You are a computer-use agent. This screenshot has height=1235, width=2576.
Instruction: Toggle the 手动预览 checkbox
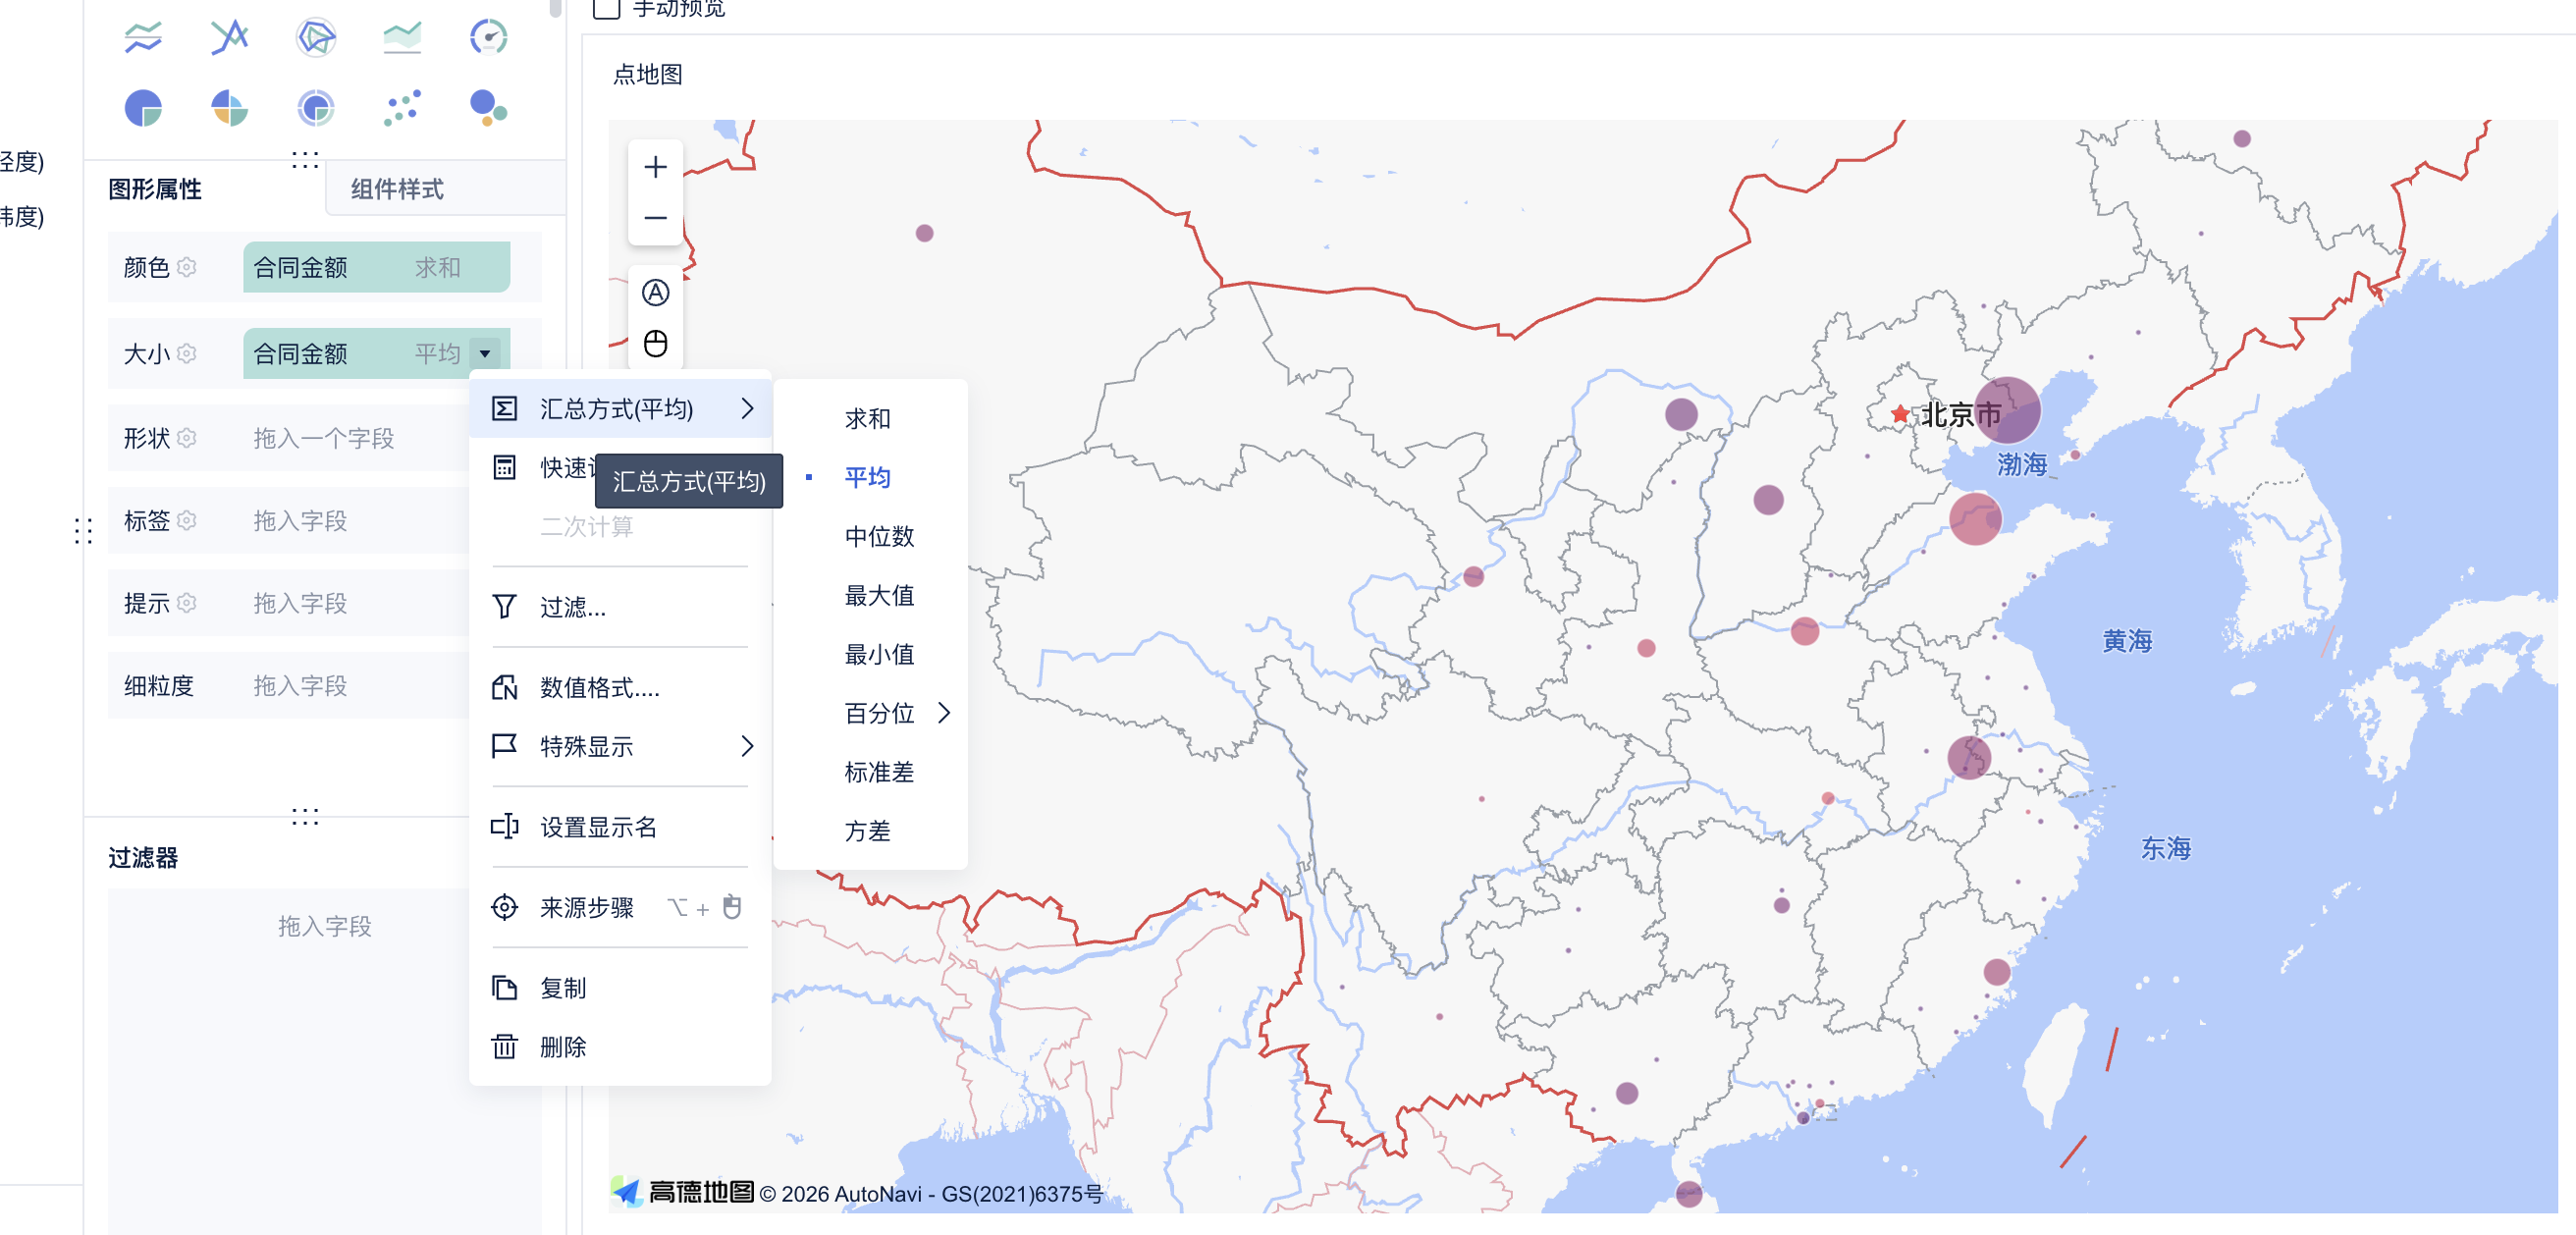click(x=606, y=9)
